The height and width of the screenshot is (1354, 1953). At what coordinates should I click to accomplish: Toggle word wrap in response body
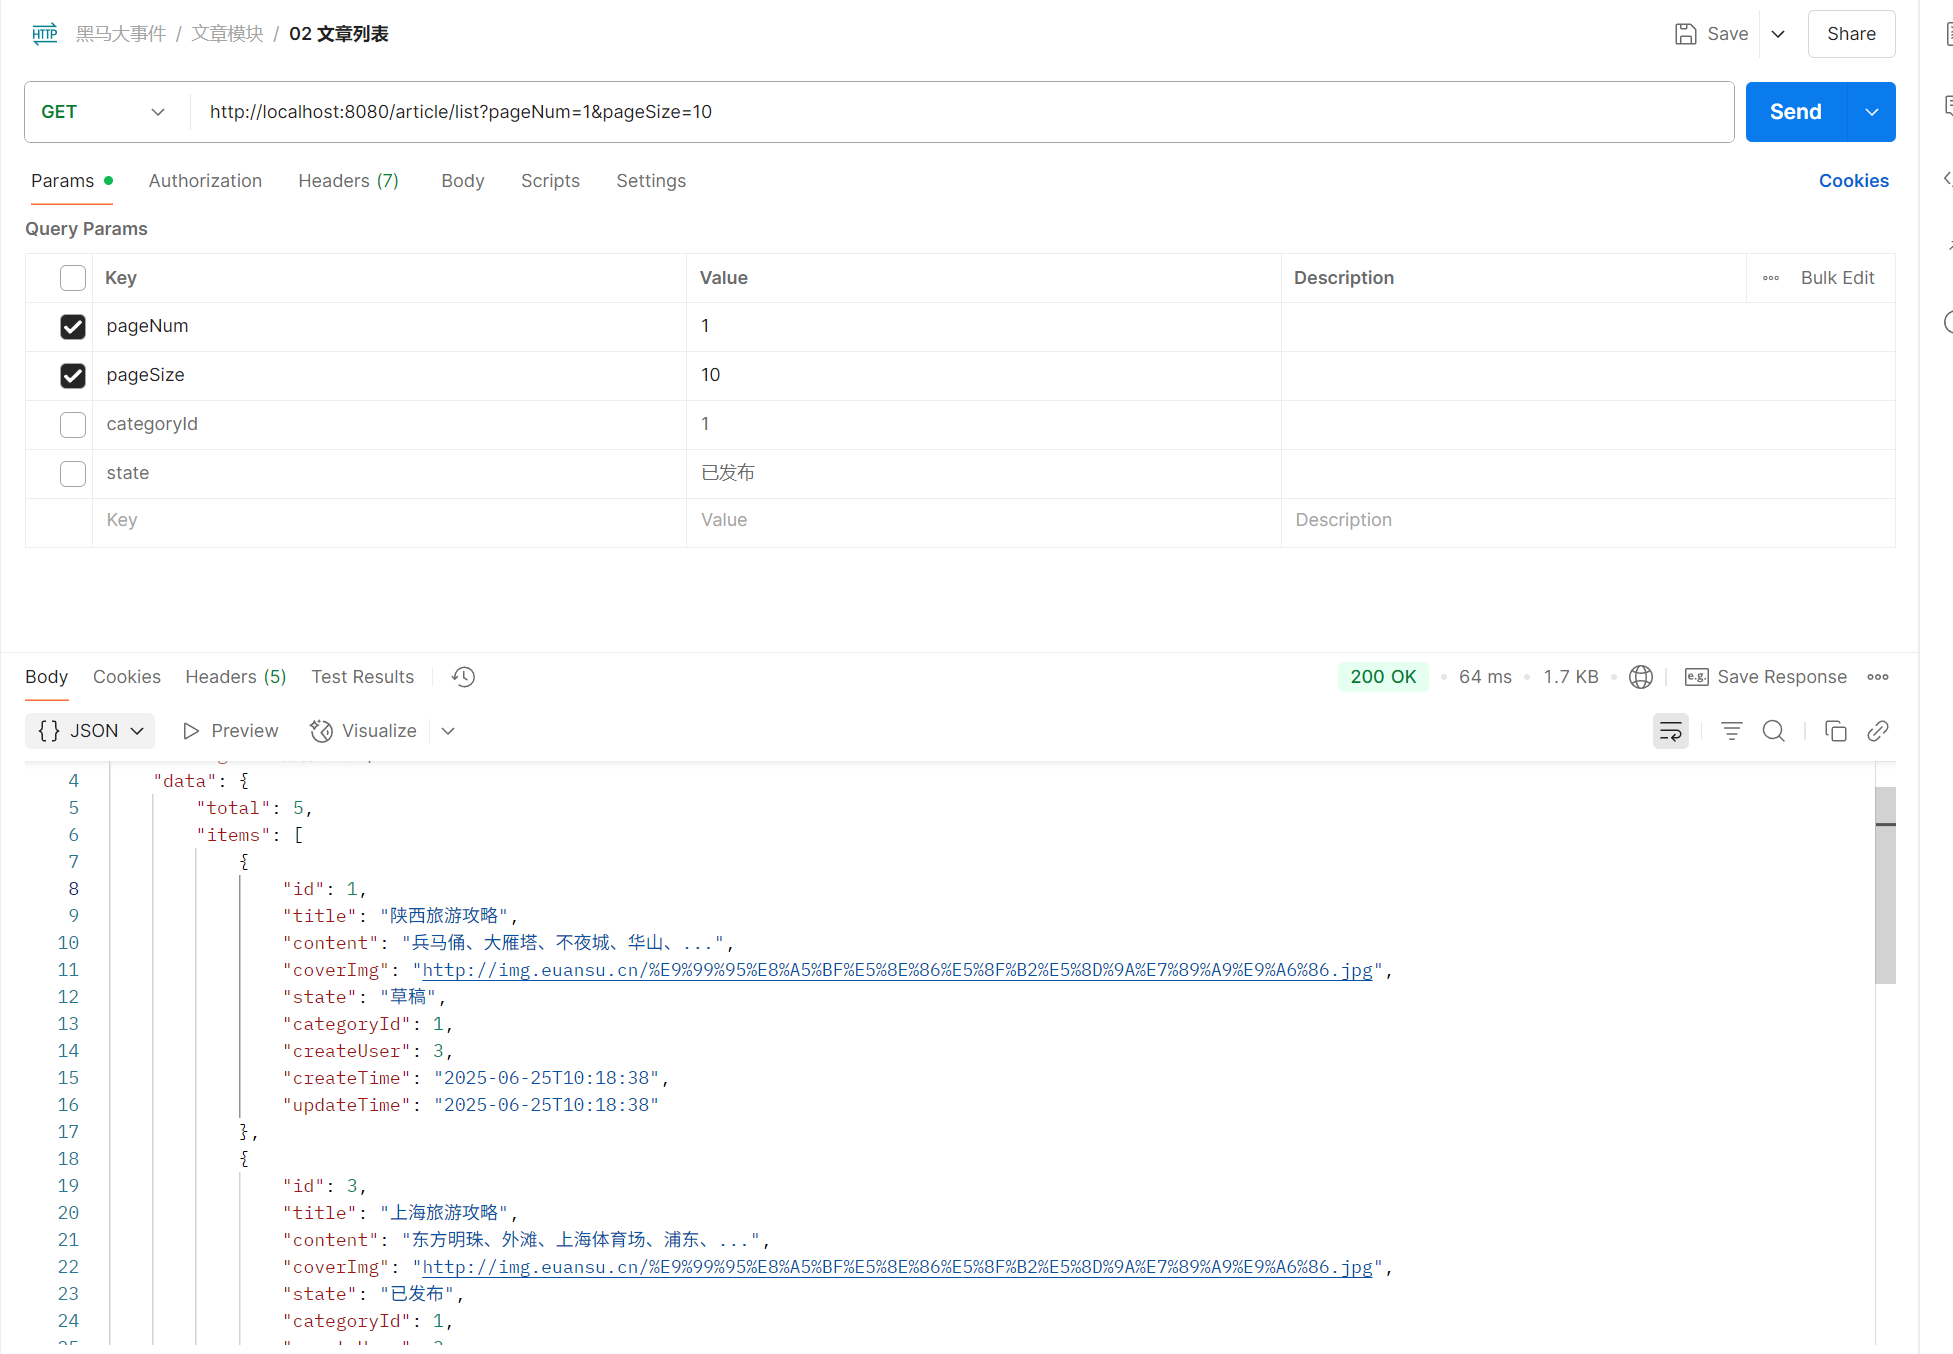click(x=1670, y=731)
